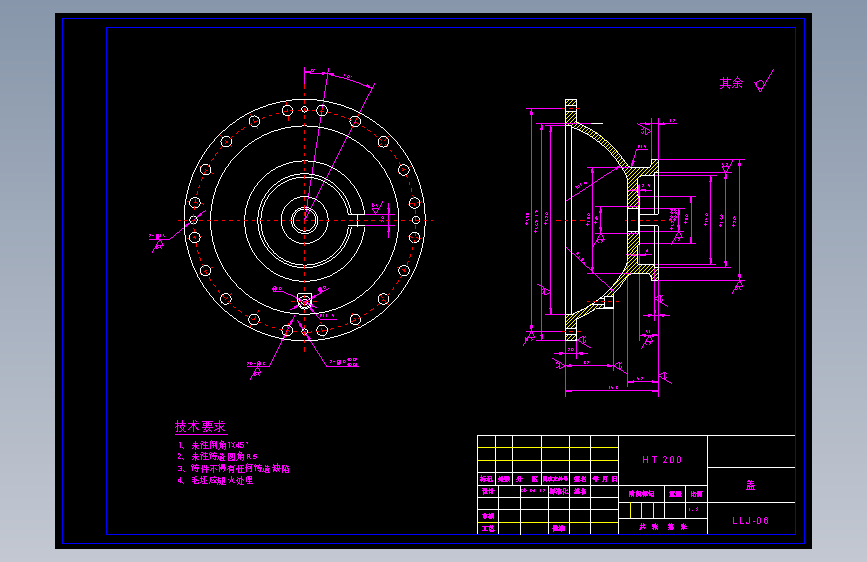Click the part name 盖 in title block
Viewport: 867px width, 562px height.
point(750,485)
